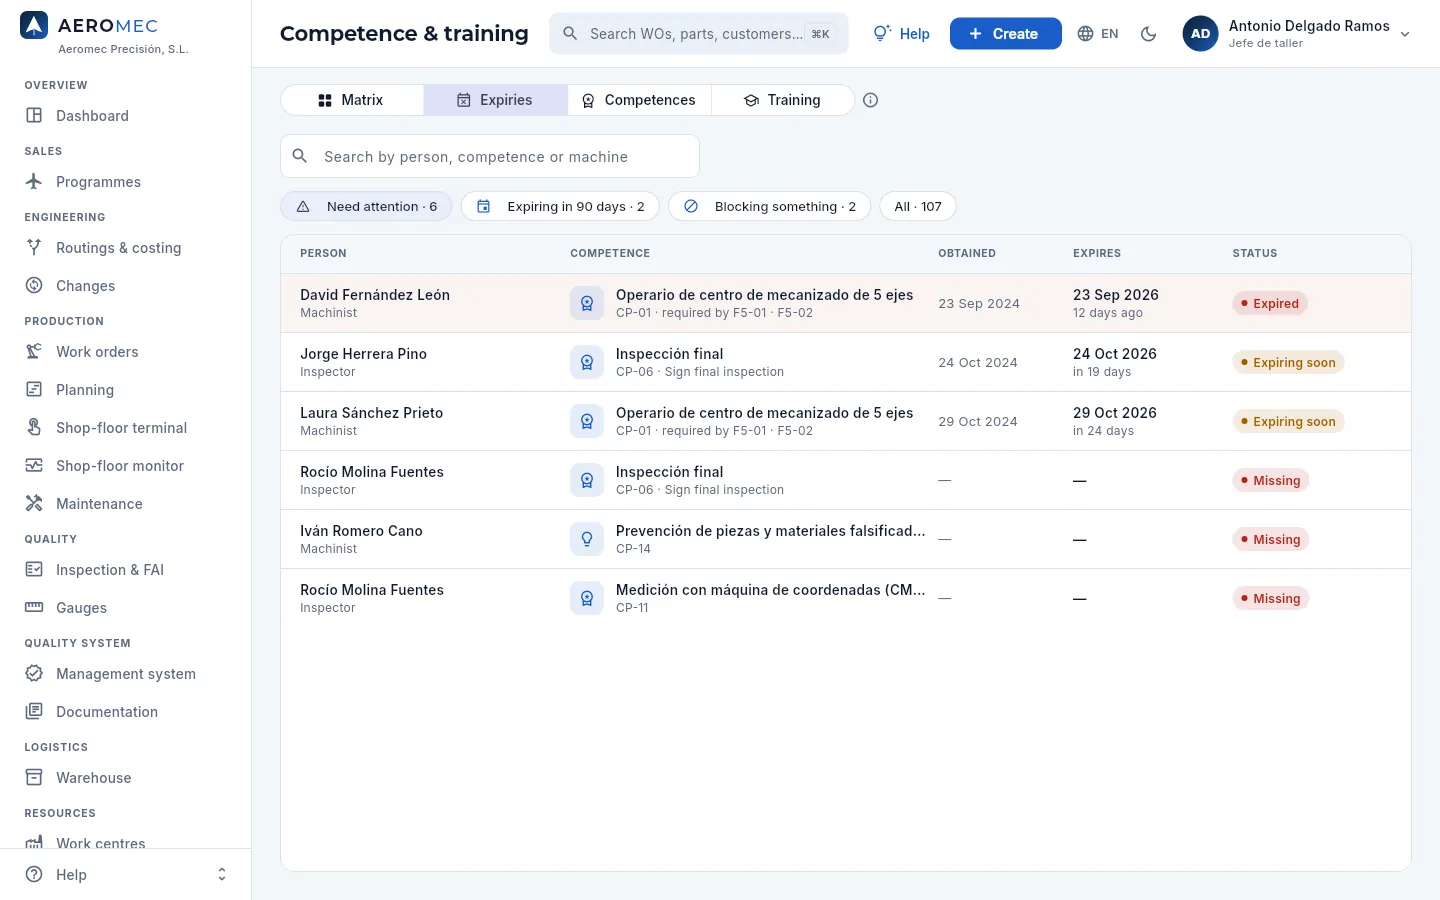
Task: Open the Antonio Delgado Ramos user menu
Action: click(x=1297, y=34)
